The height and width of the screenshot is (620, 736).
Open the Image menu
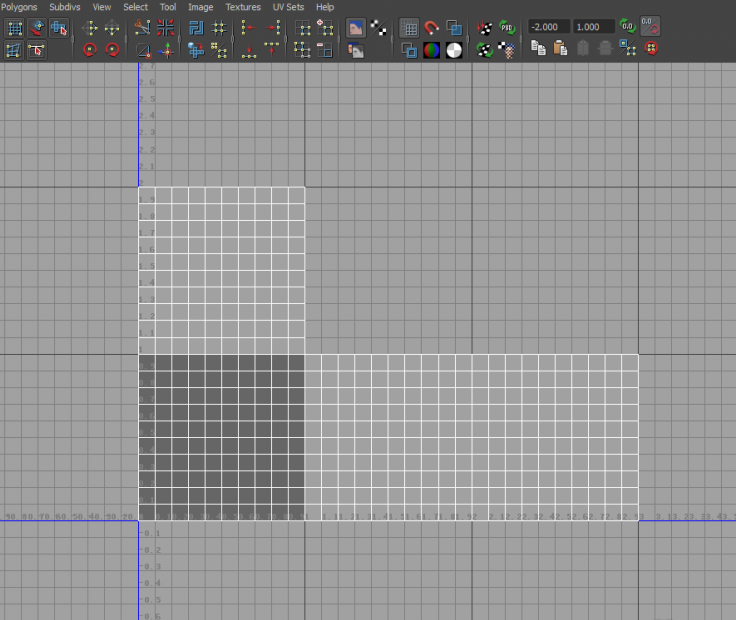point(200,7)
